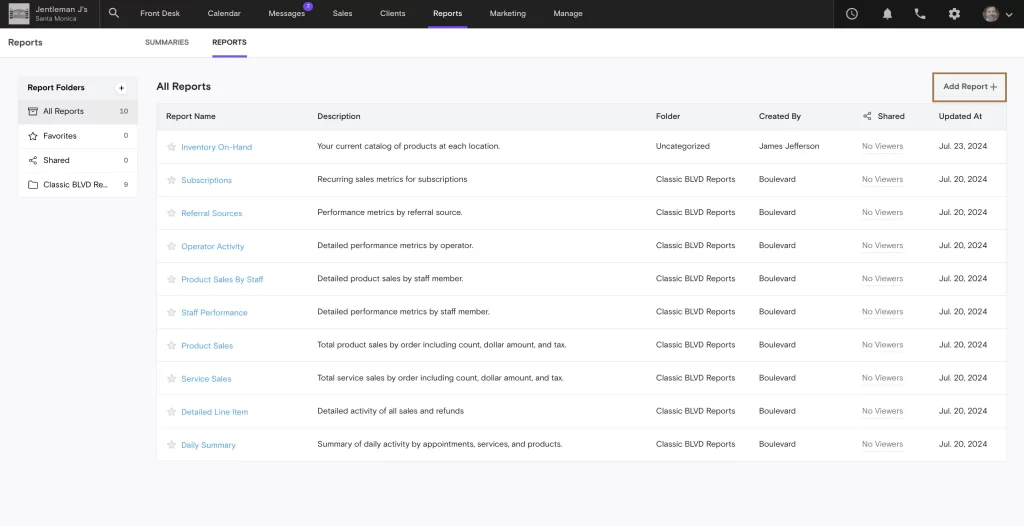Favorite the Inventory On-Hand report star

[171, 147]
